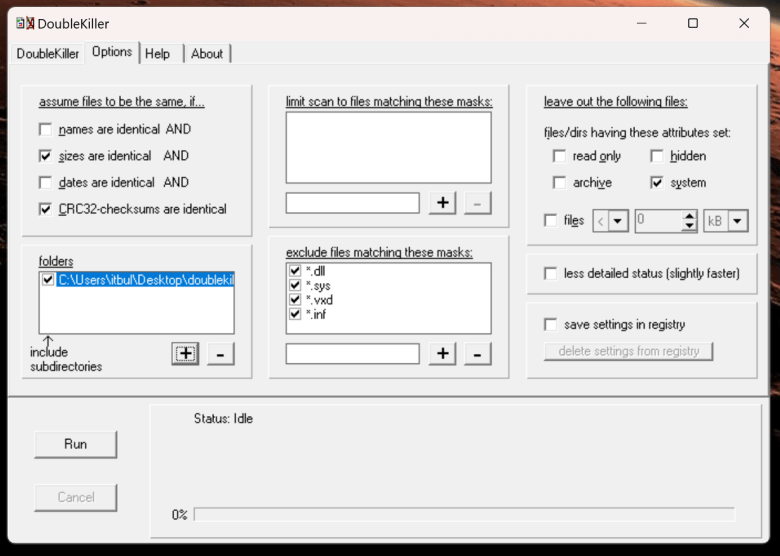Click the file size value field

pos(658,221)
